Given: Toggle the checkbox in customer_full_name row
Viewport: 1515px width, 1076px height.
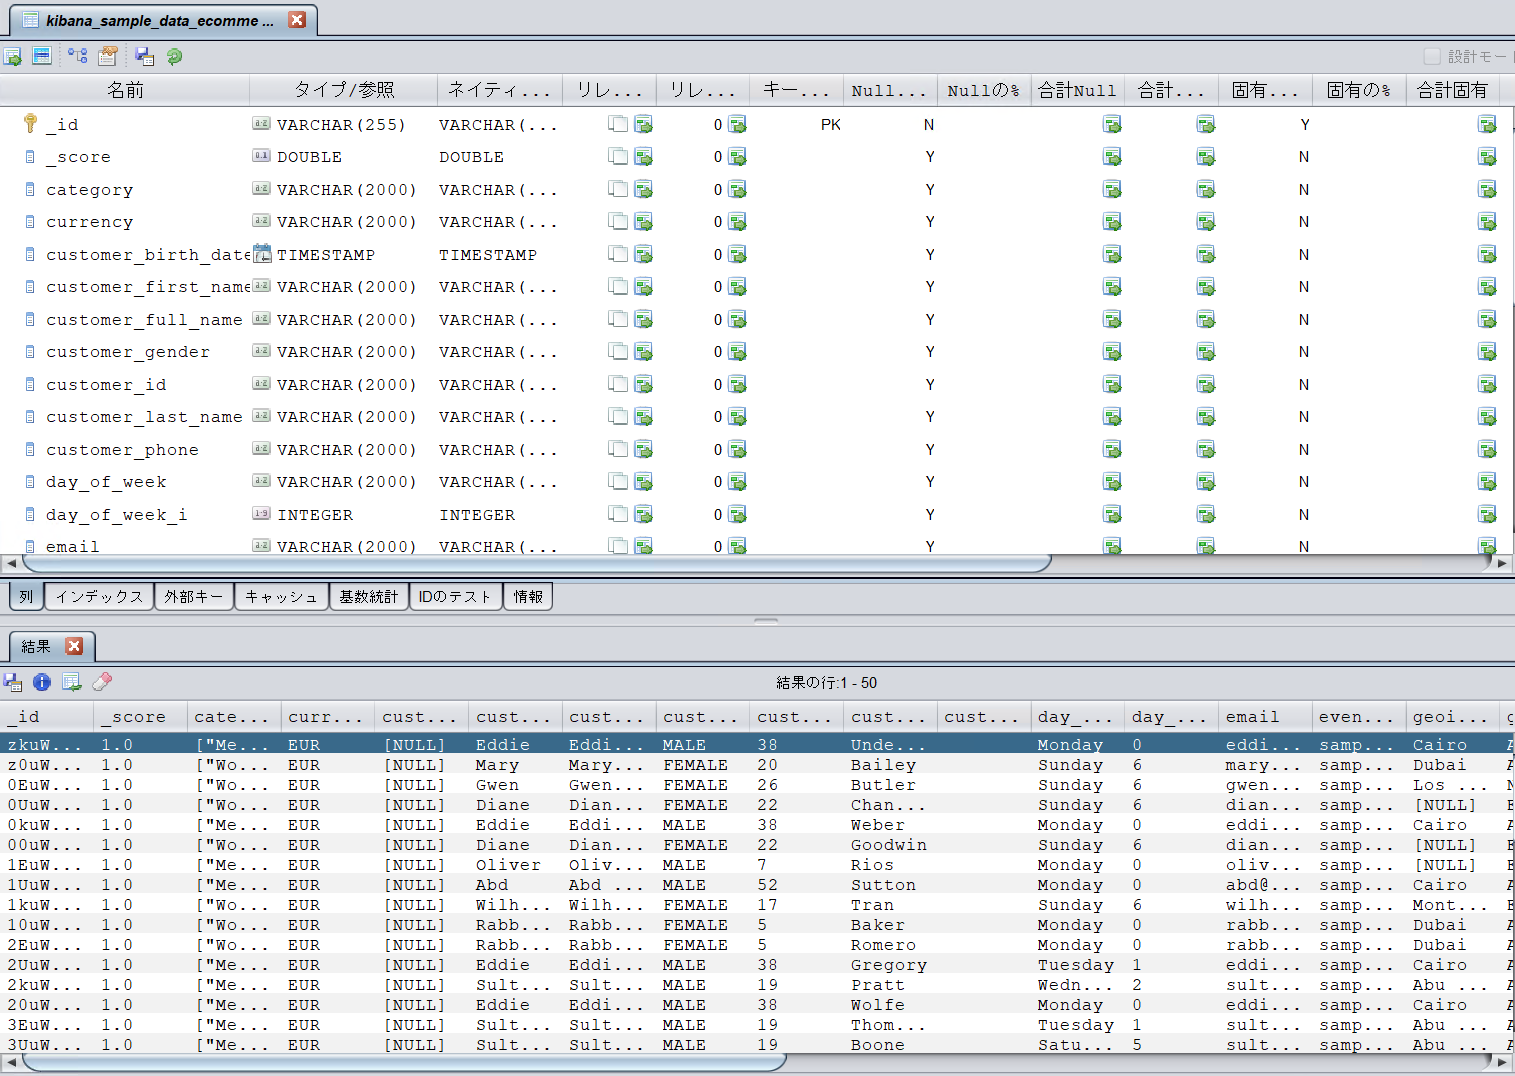Looking at the screenshot, I should click(618, 319).
